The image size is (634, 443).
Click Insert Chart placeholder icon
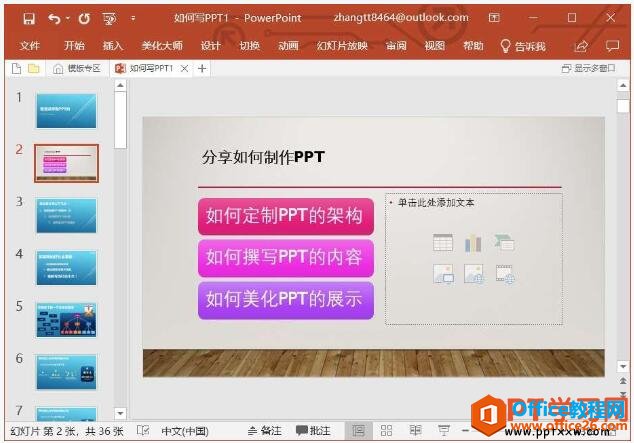[473, 243]
